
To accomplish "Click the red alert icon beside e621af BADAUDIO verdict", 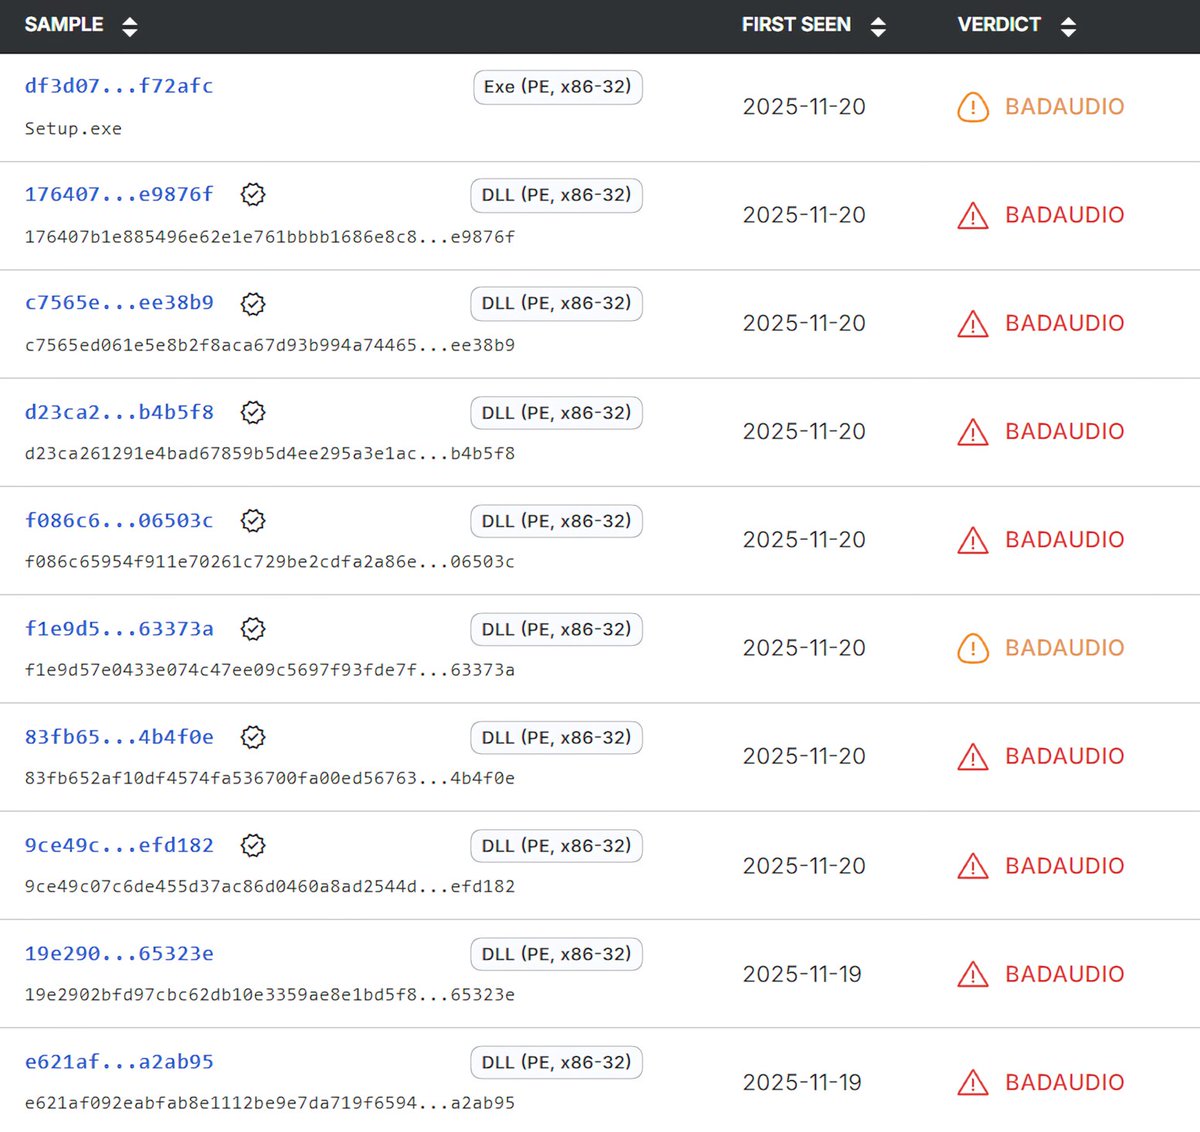I will coord(971,1082).
